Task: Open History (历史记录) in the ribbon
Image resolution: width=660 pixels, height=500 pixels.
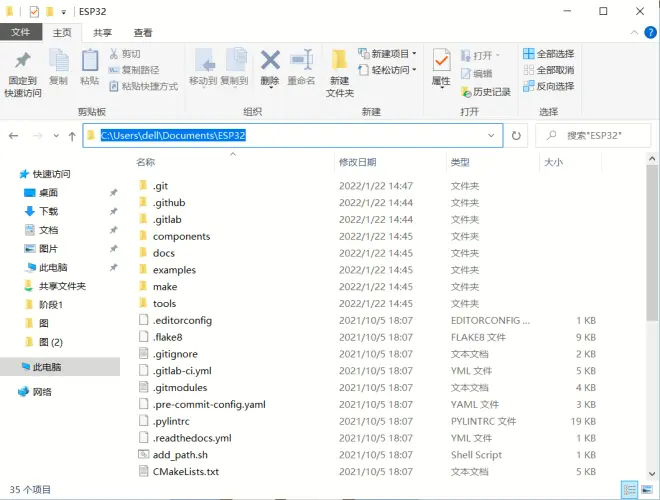Action: (486, 92)
